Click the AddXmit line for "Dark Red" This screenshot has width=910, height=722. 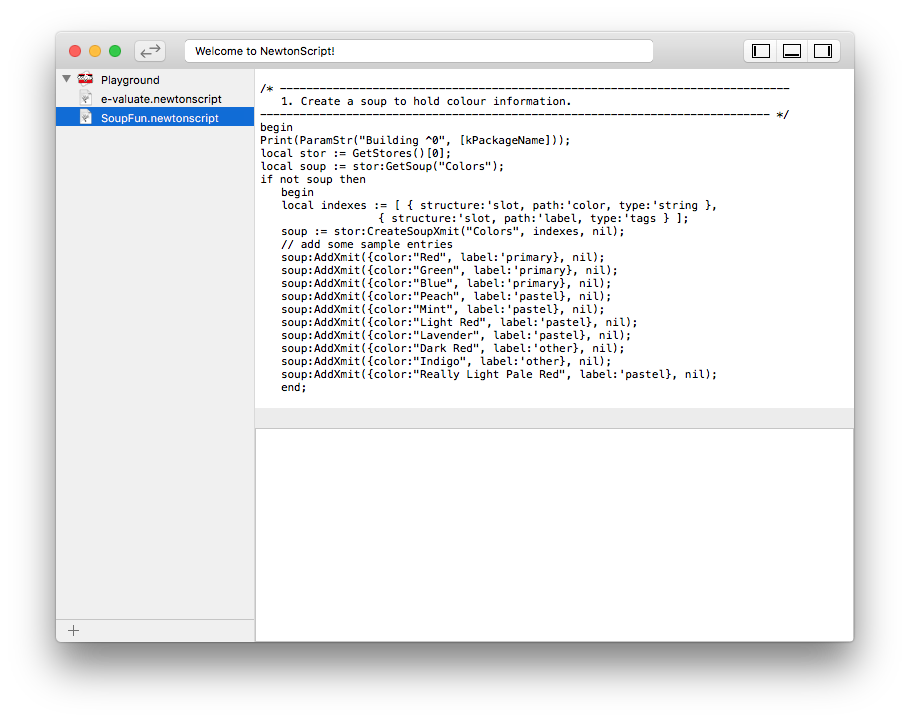(453, 348)
